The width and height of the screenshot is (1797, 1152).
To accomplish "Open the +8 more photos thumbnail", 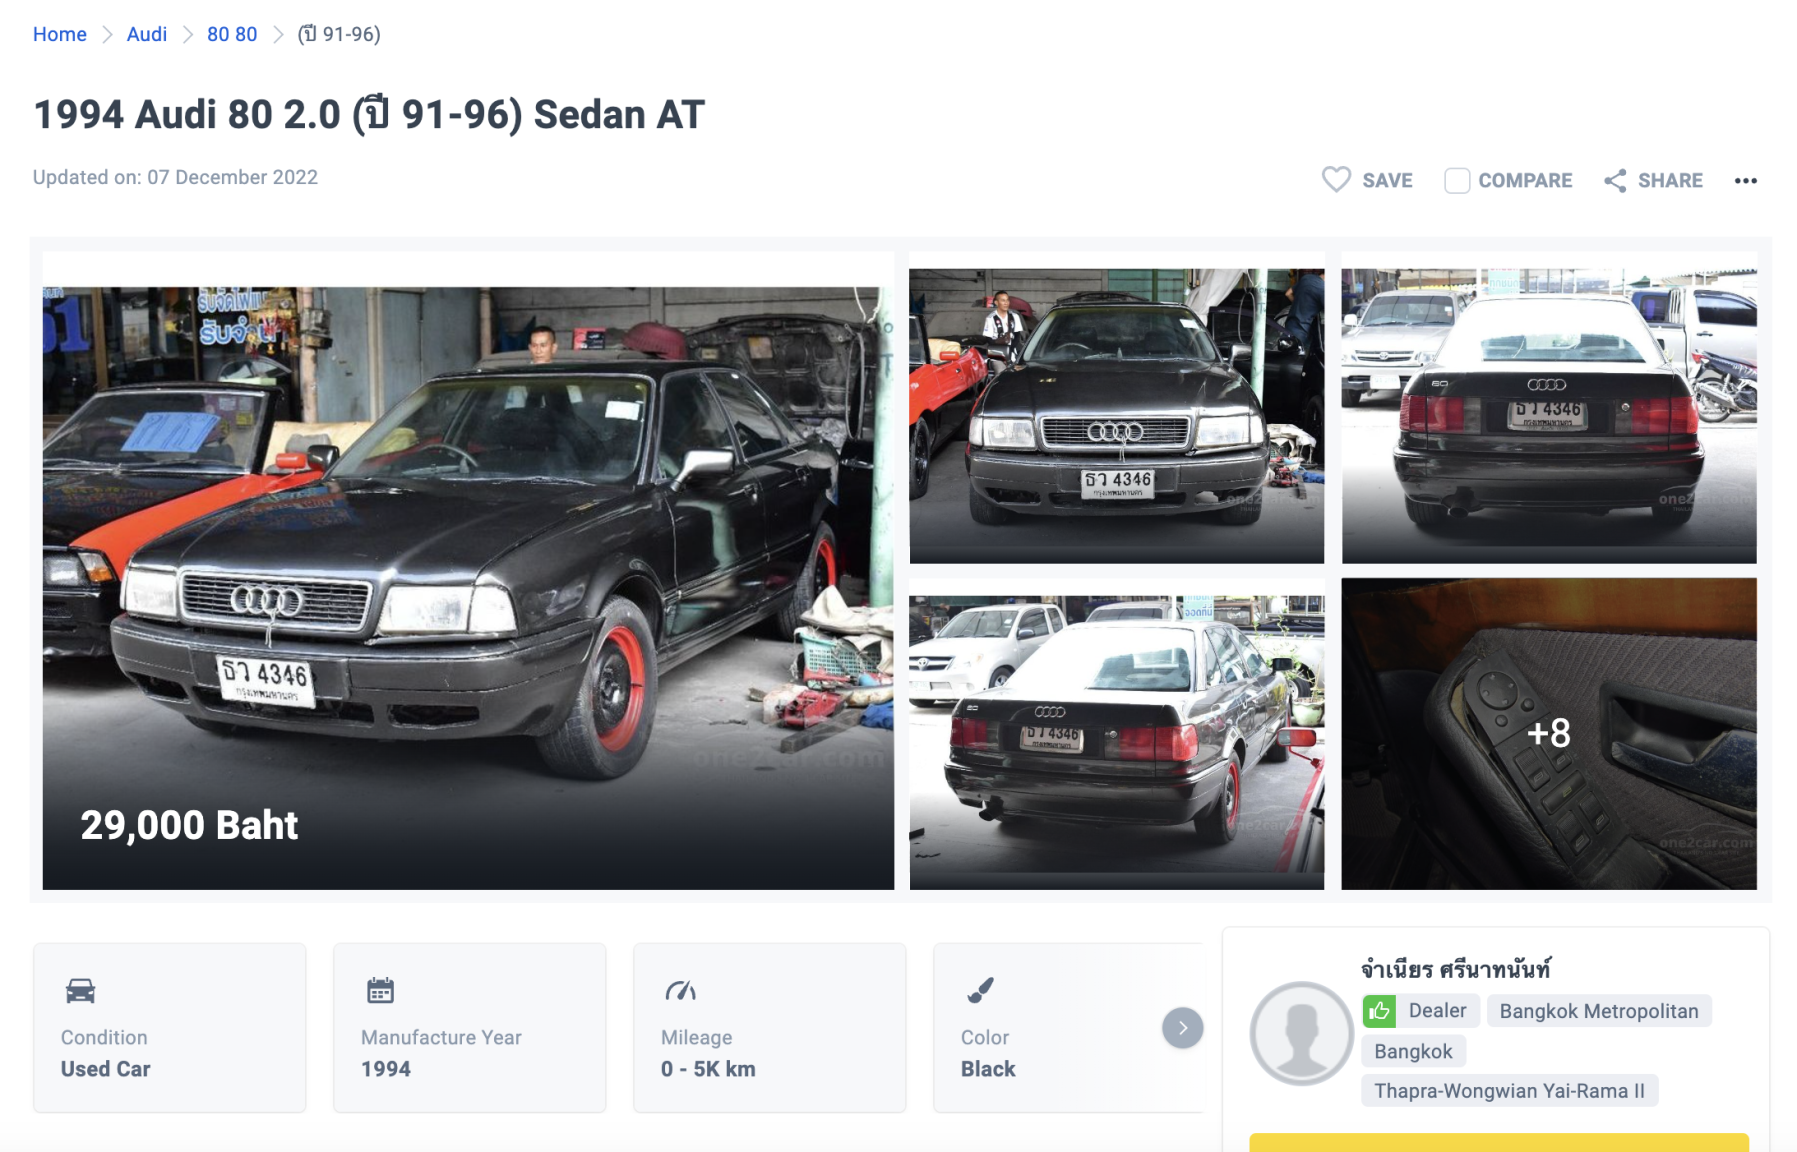I will pos(1548,734).
